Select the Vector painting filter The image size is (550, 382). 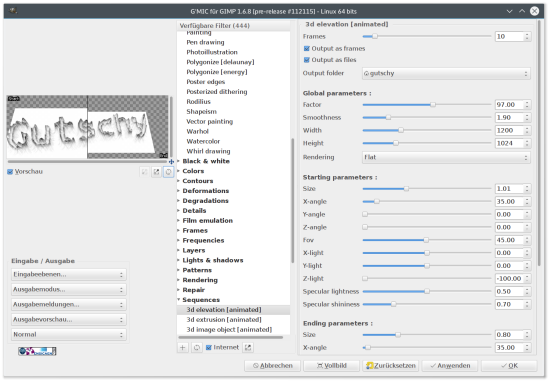[209, 122]
